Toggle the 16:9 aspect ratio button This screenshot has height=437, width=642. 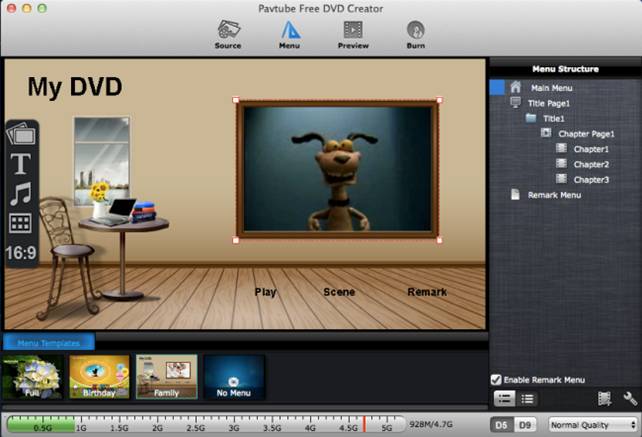[x=21, y=253]
